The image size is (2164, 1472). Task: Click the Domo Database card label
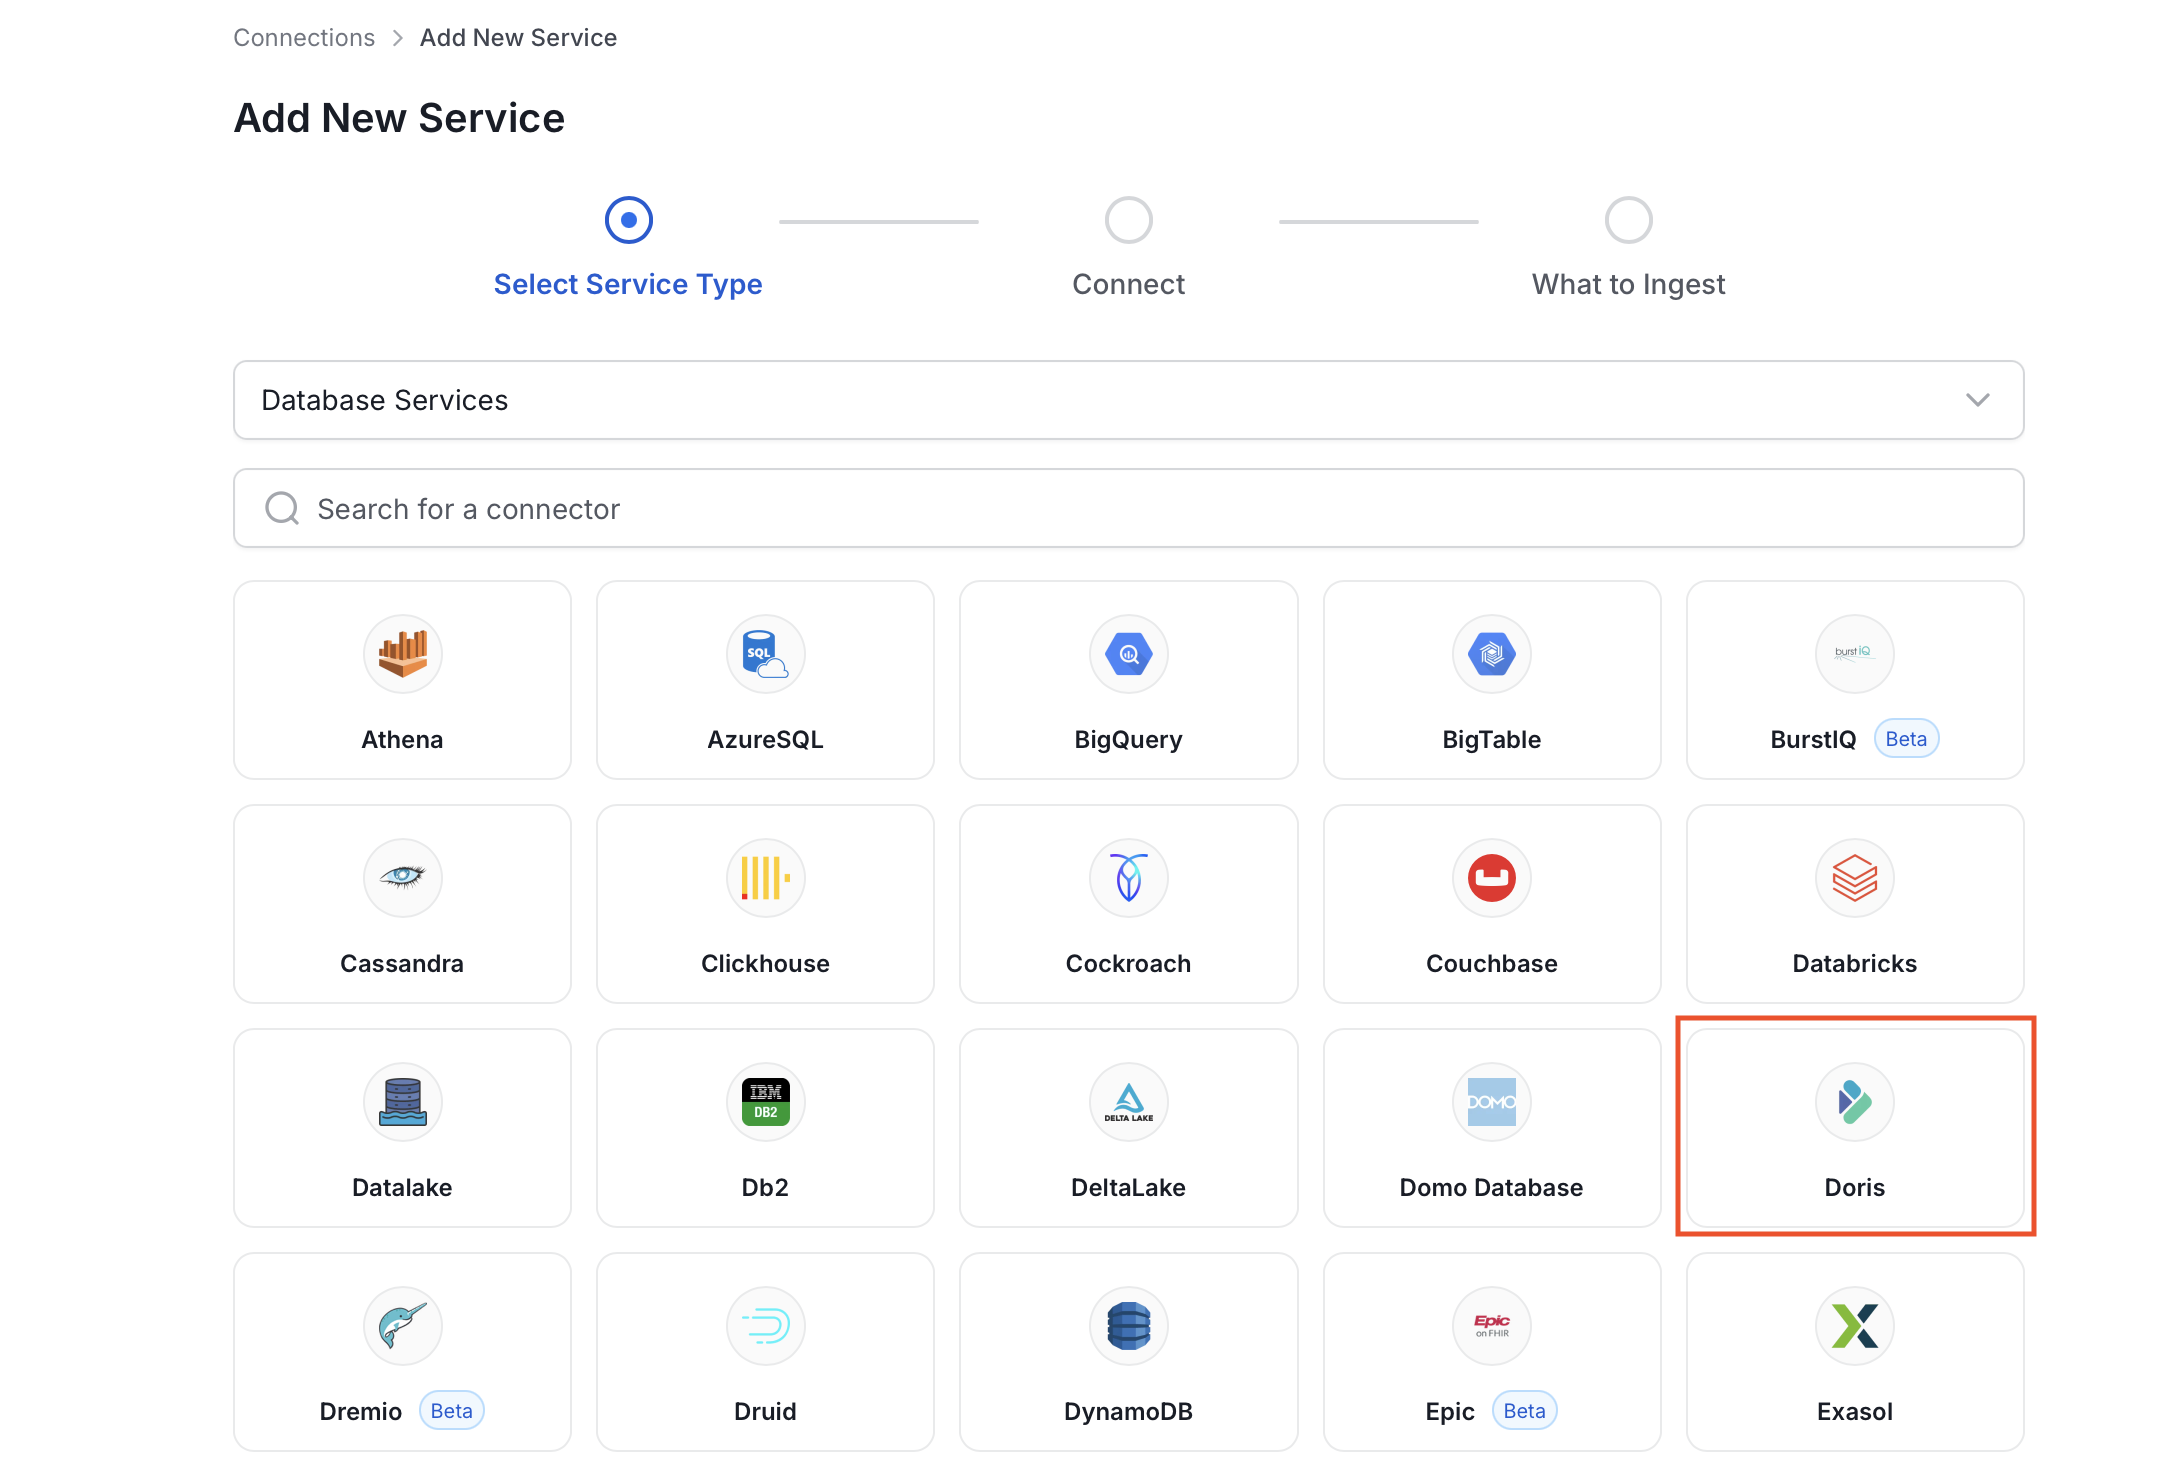[x=1492, y=1187]
